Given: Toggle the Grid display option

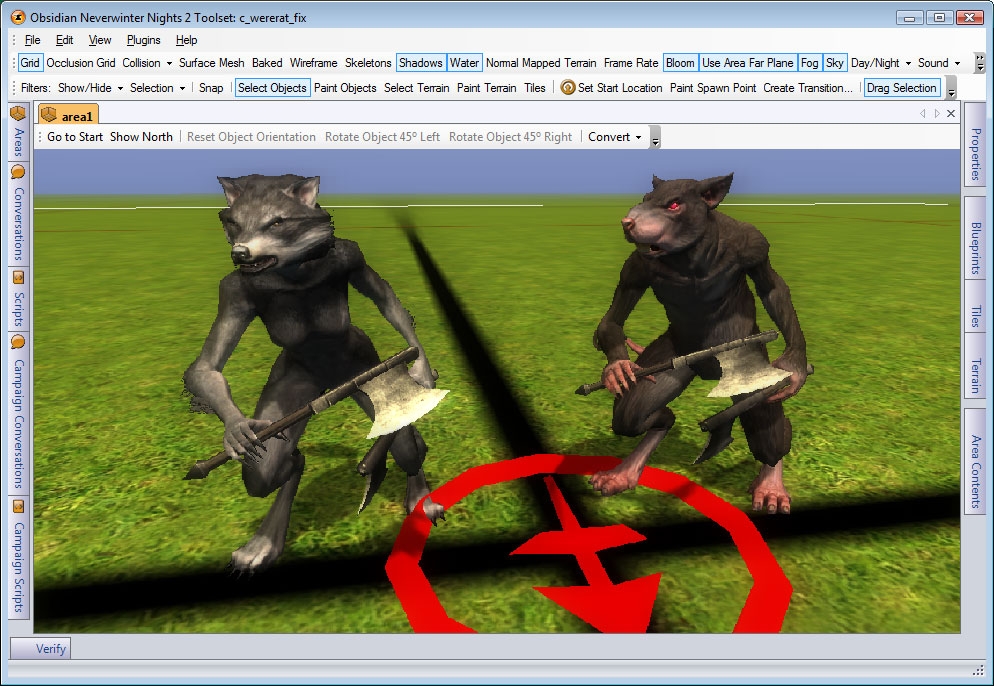Looking at the screenshot, I should point(30,63).
